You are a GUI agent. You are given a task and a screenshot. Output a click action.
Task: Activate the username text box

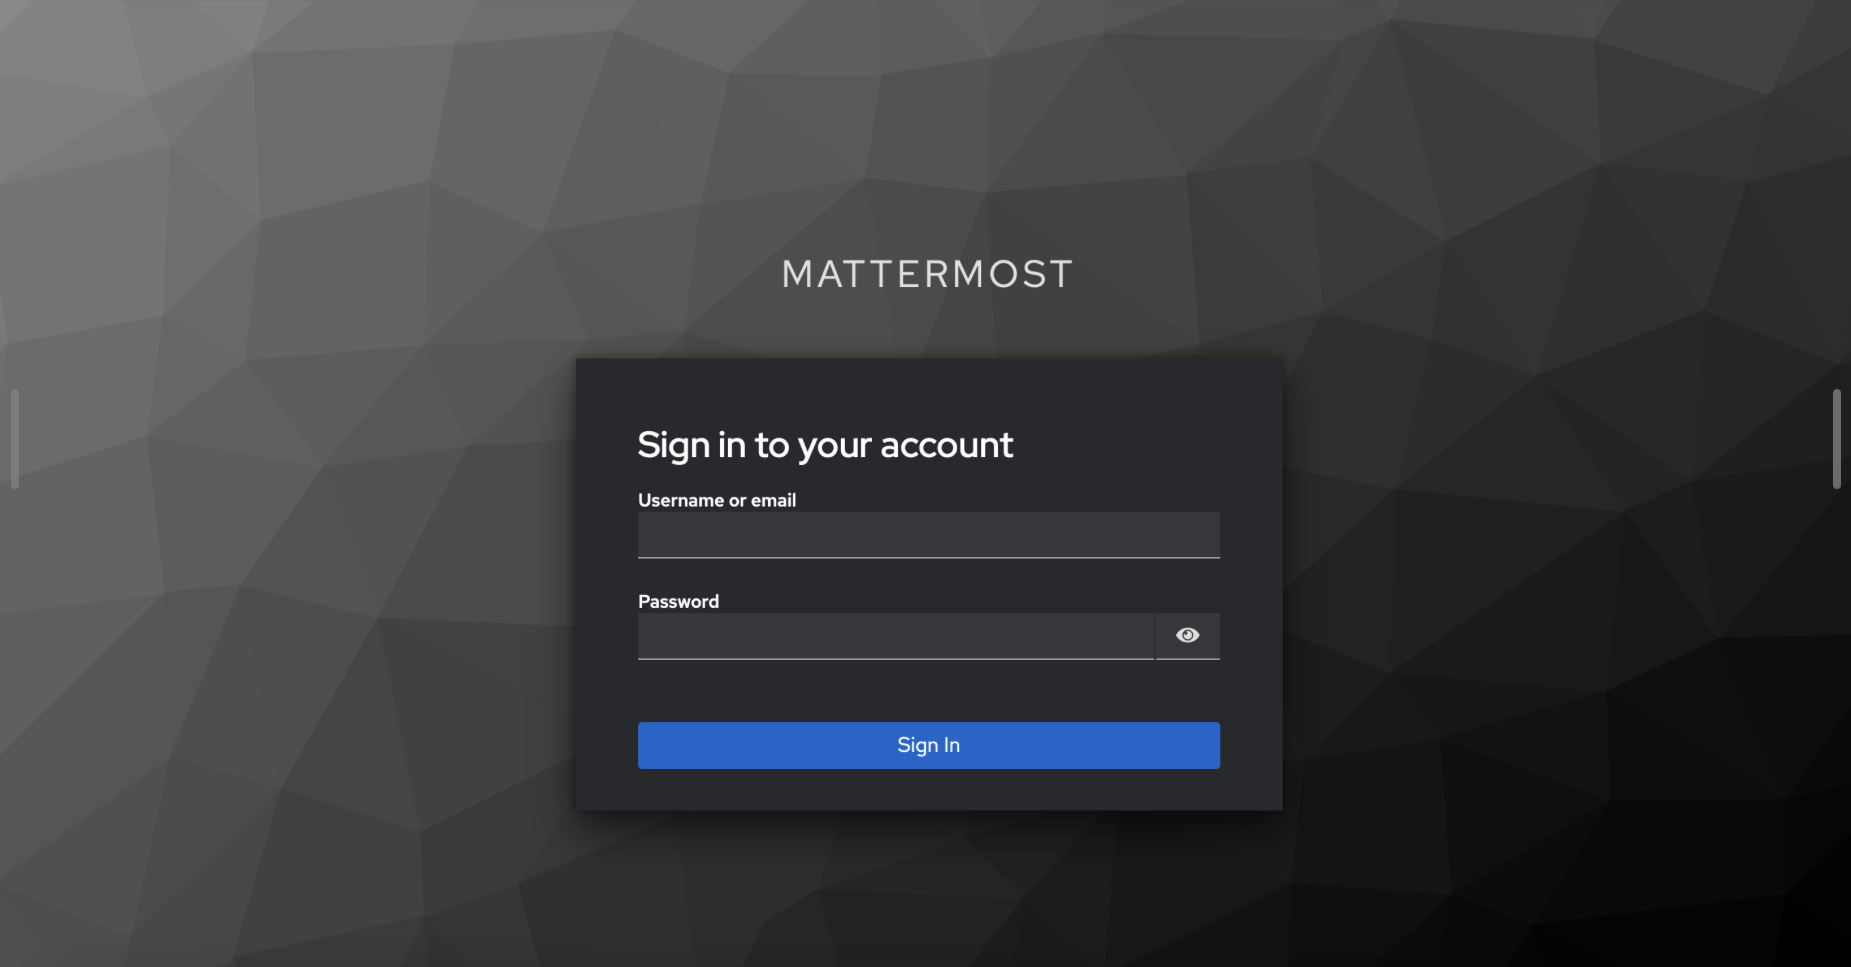(928, 535)
